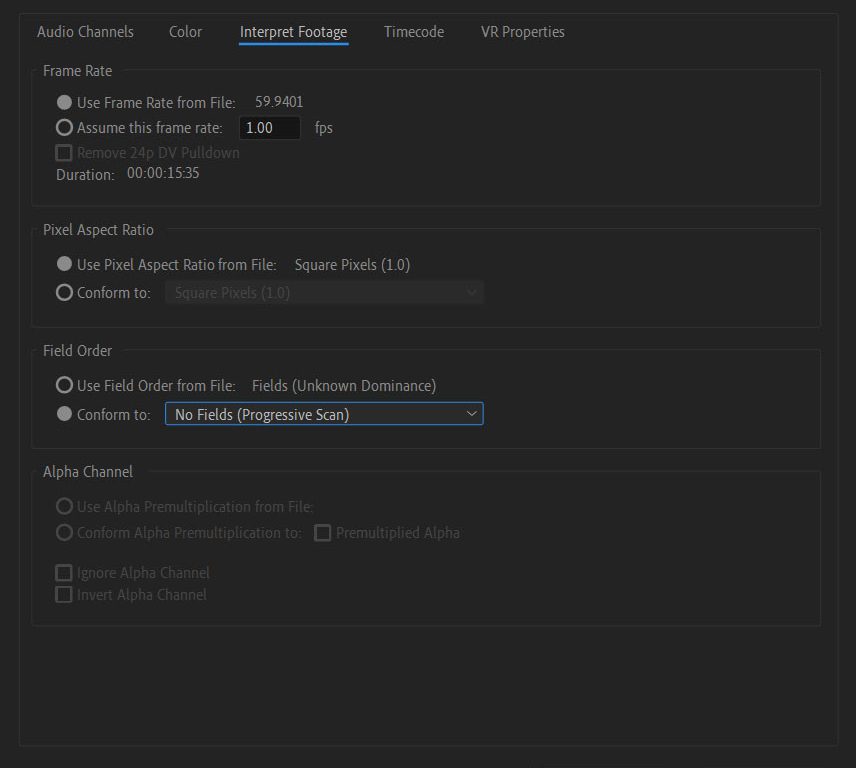Open the Square Pixels conform dropdown
856x768 pixels.
[x=324, y=293]
